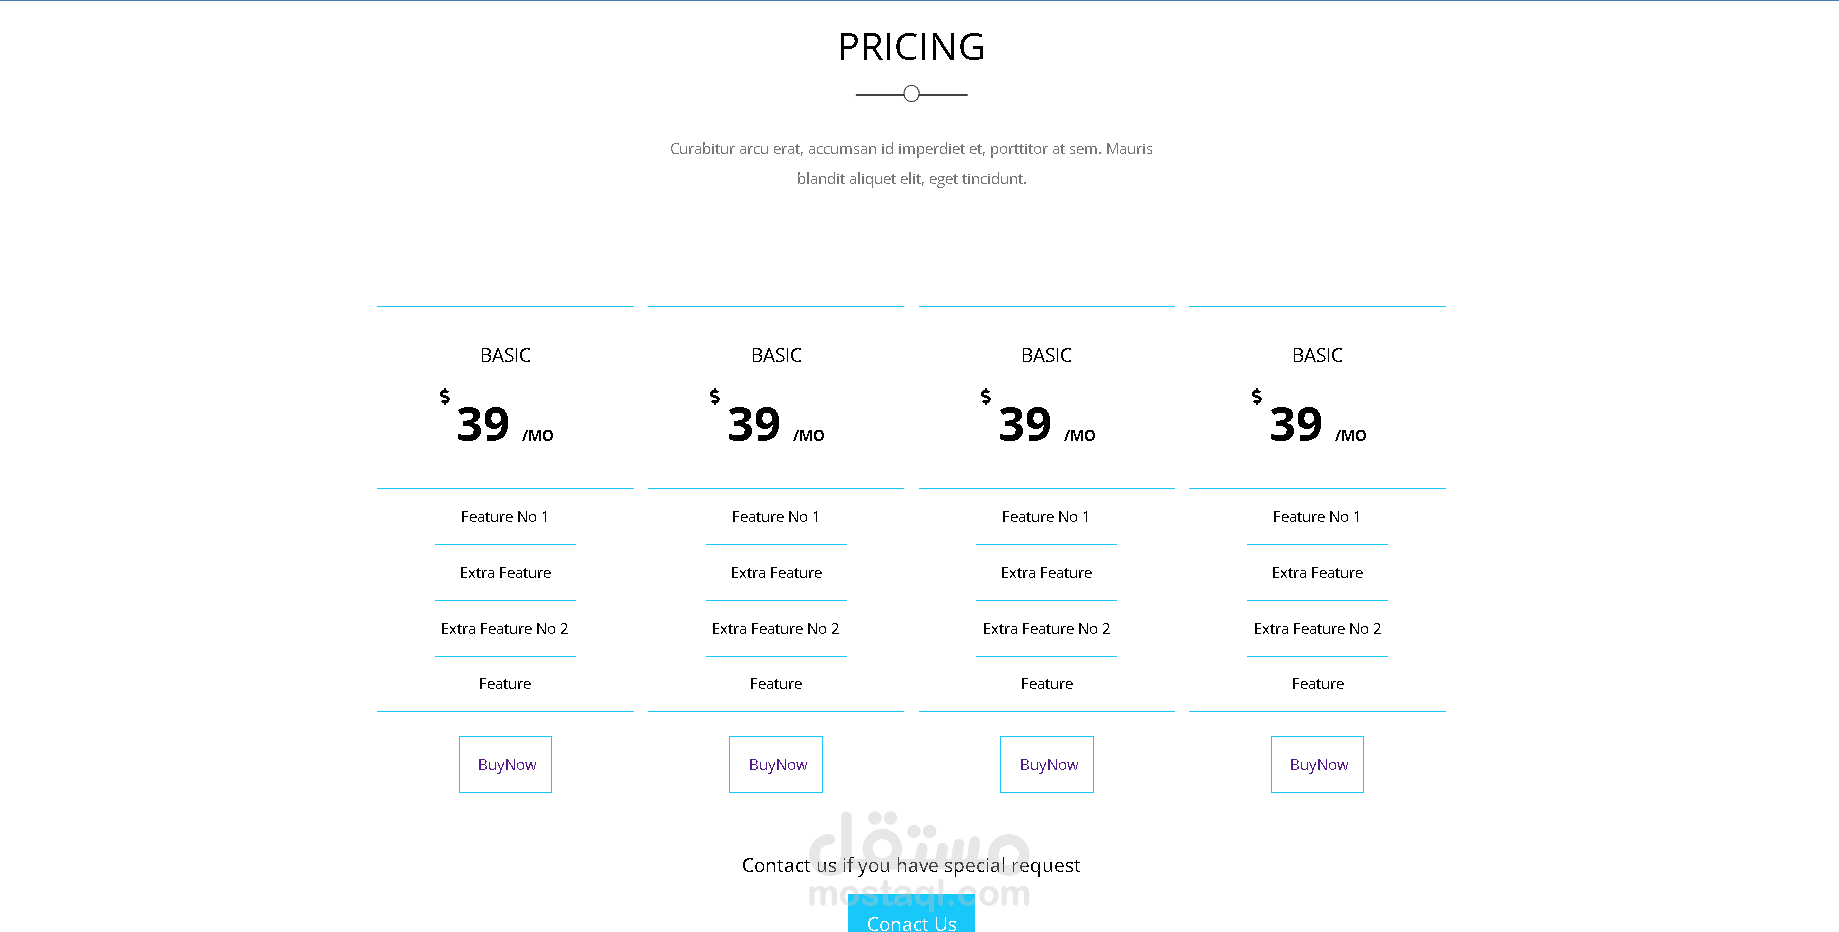1839x932 pixels.
Task: Click Feature No 1 in first plan
Action: point(505,517)
